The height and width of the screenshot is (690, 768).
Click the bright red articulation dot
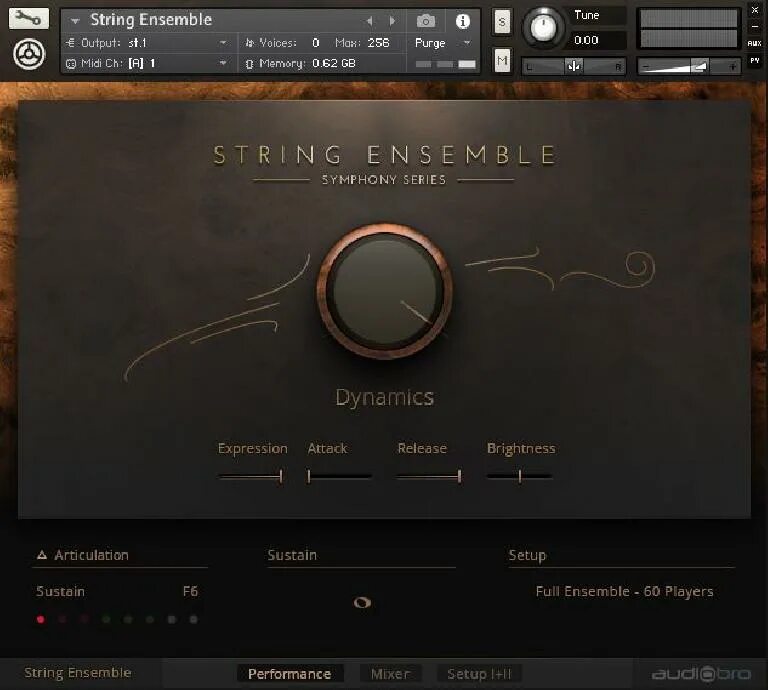tap(41, 619)
